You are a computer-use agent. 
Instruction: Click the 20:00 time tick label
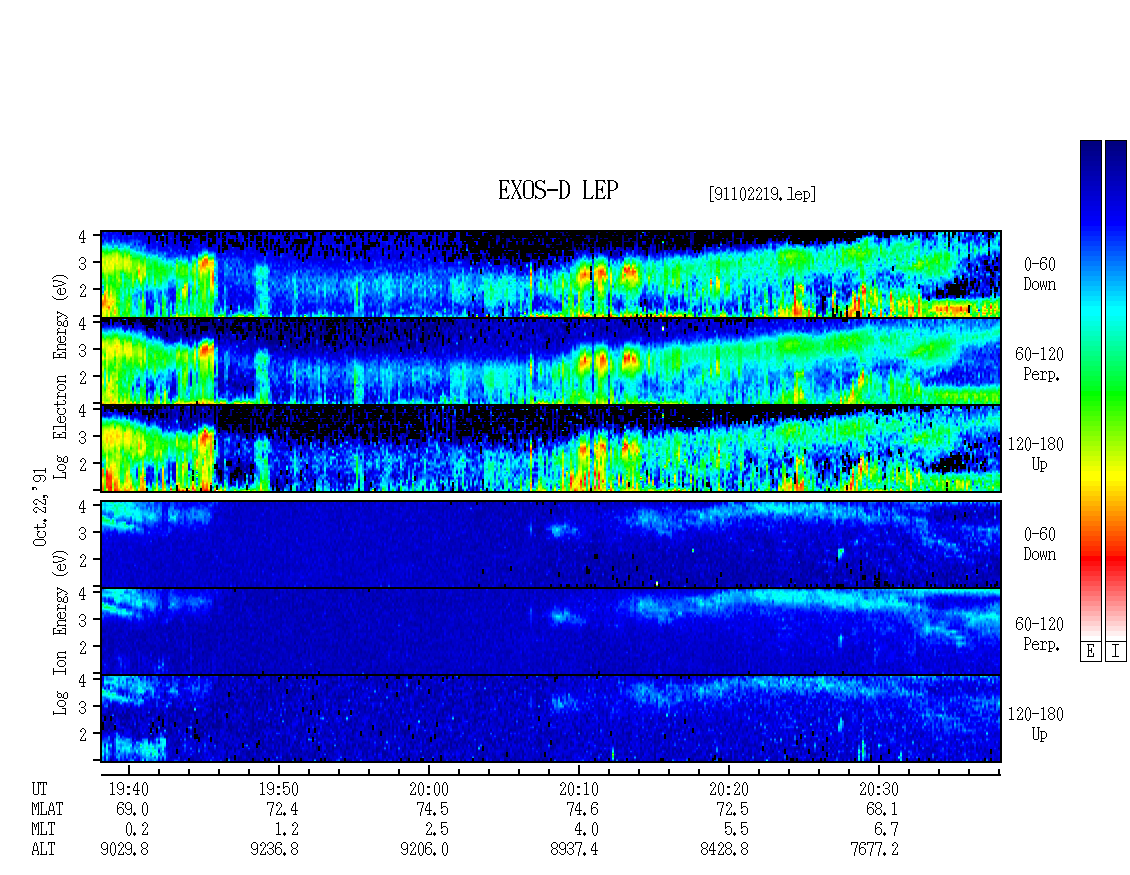point(428,789)
